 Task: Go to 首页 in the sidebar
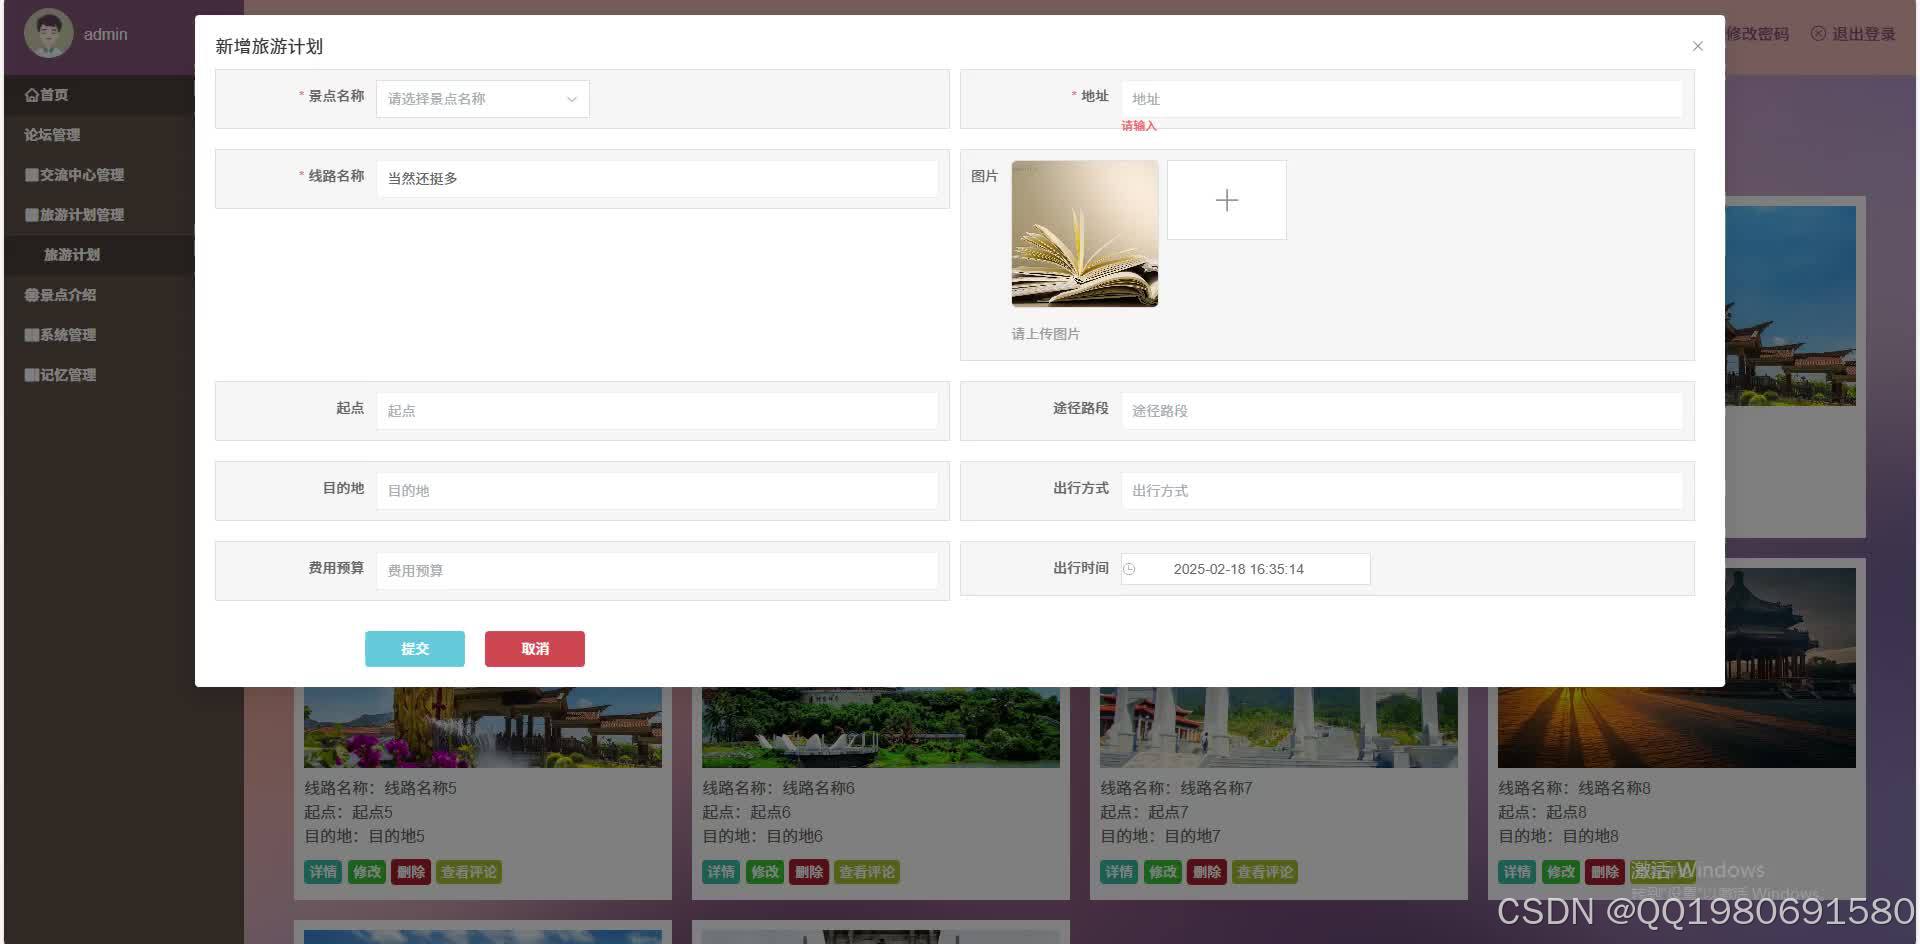tap(99, 95)
